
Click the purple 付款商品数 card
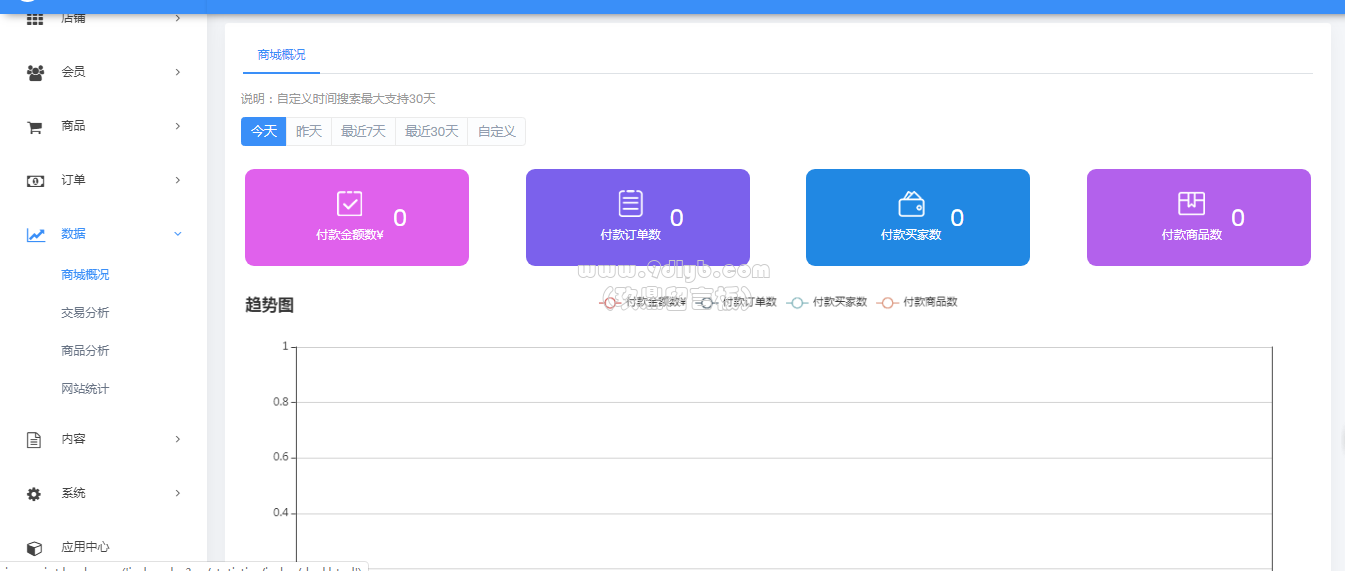1199,218
